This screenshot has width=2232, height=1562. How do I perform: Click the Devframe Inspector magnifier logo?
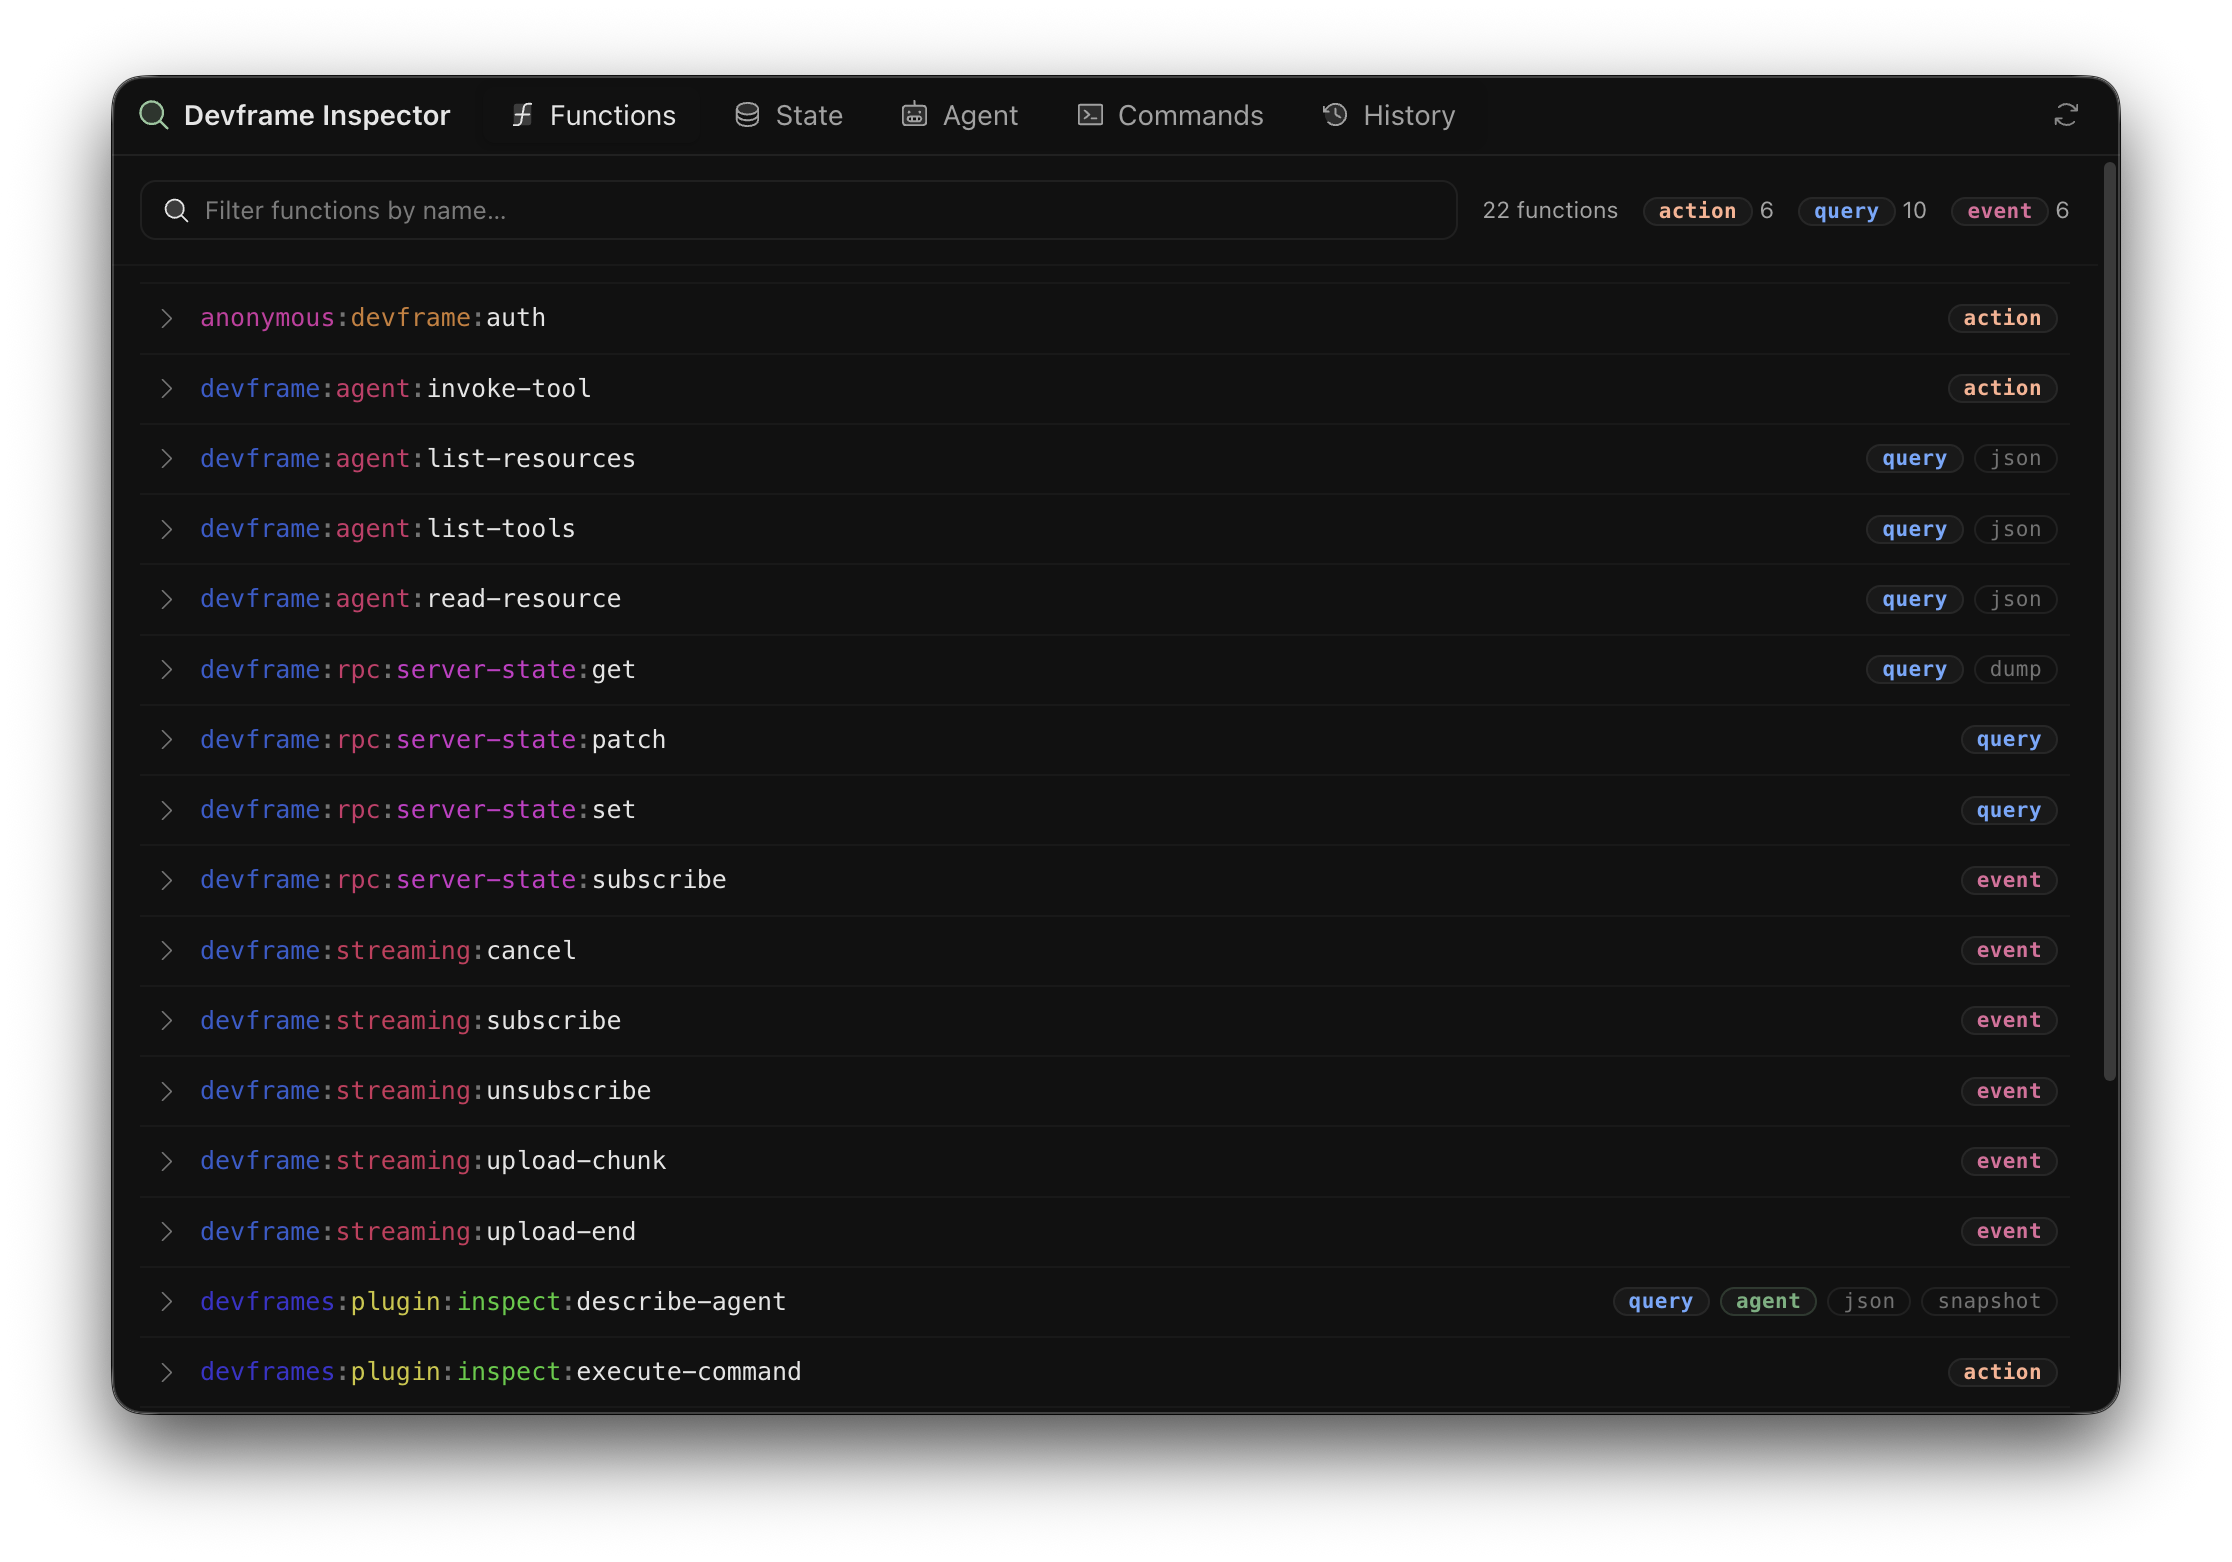coord(154,115)
